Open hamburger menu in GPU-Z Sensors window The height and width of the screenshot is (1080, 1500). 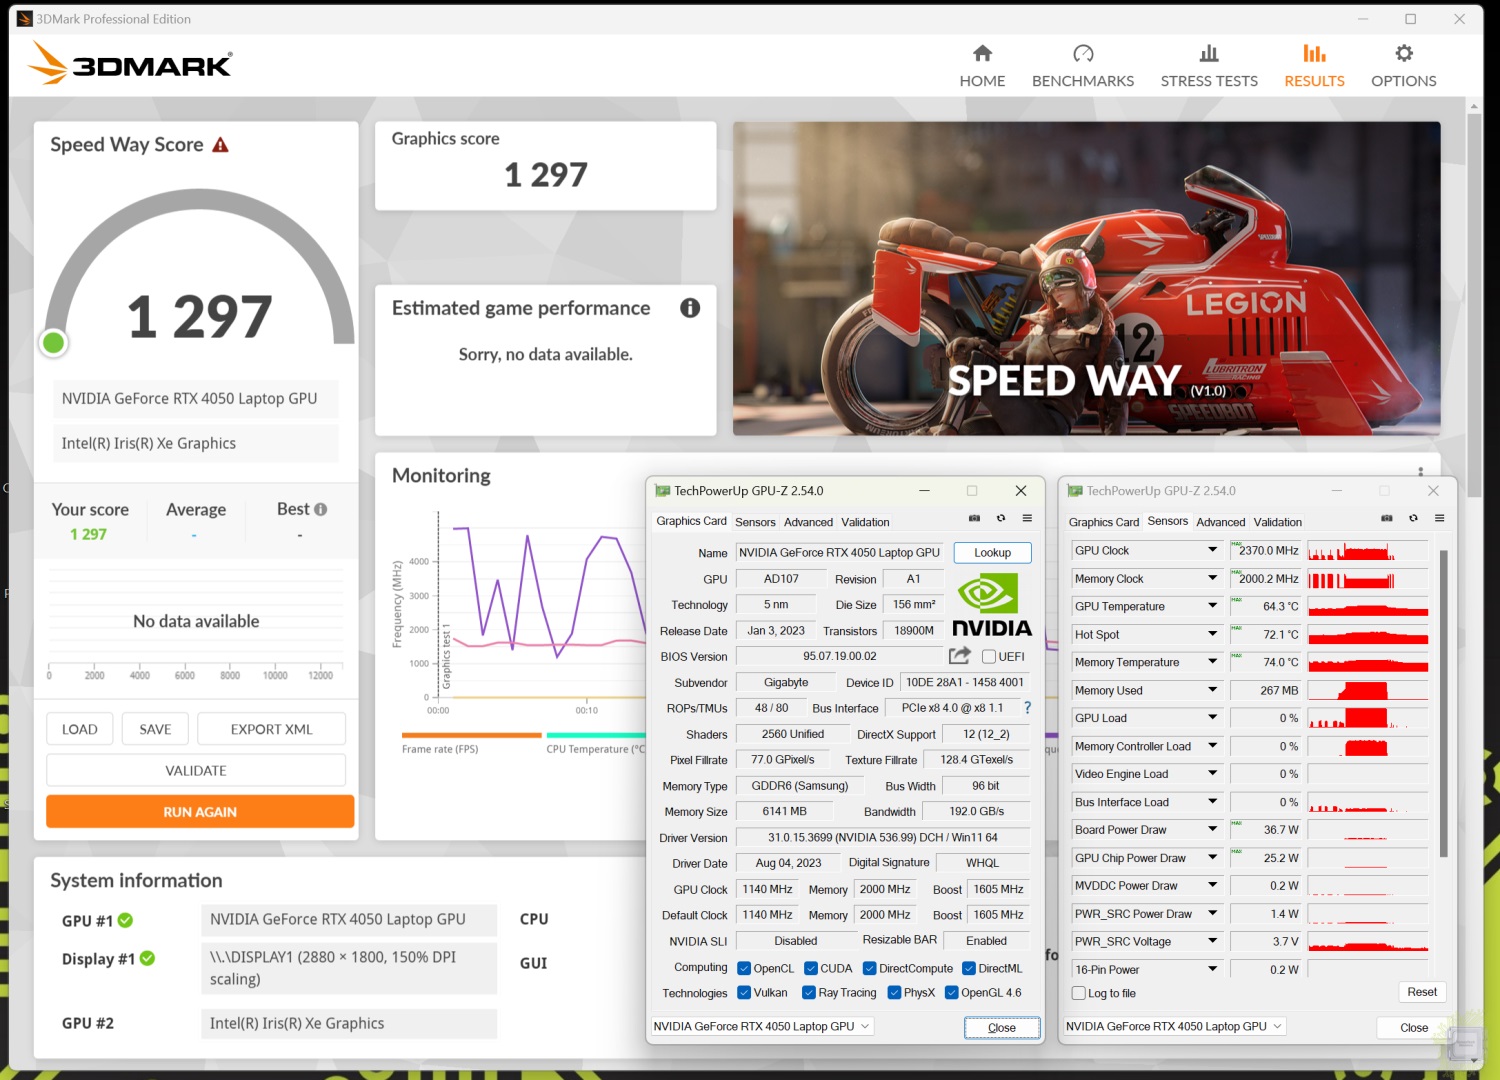click(x=1439, y=518)
